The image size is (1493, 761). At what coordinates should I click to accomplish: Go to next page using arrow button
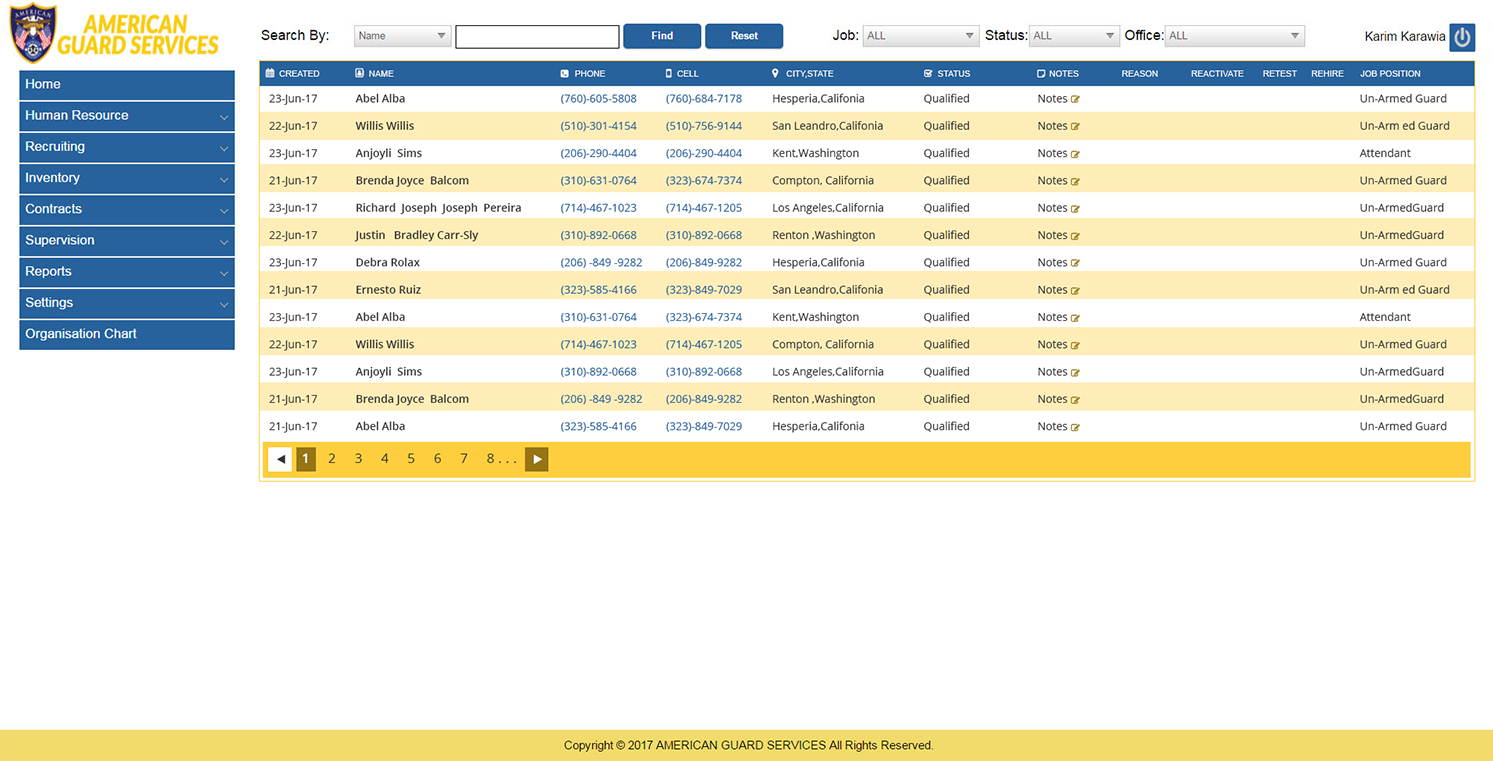tap(537, 459)
